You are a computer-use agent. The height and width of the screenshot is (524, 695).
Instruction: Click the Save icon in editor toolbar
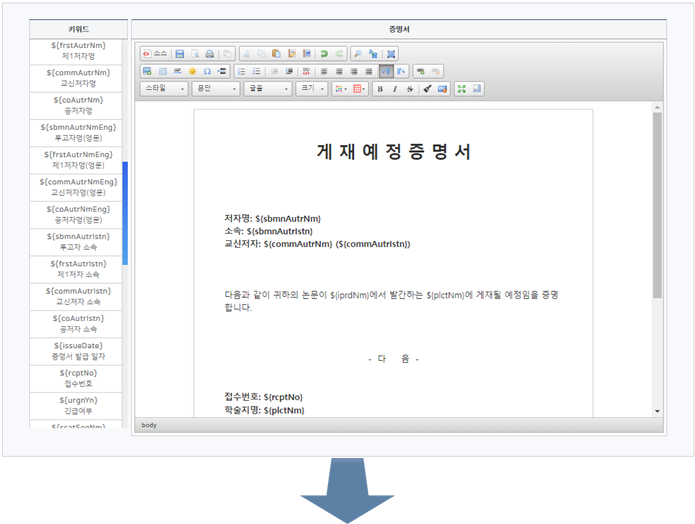tap(180, 53)
